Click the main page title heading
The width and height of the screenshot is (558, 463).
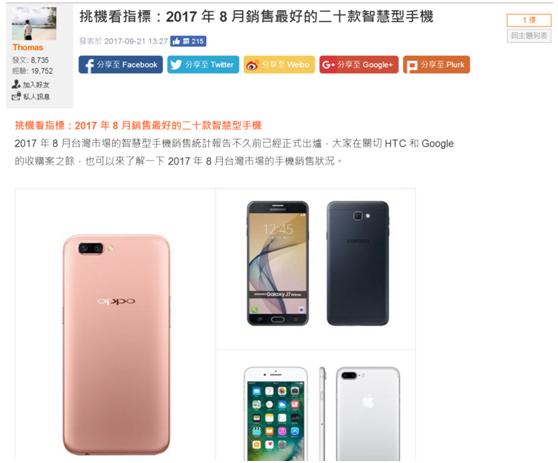coord(256,17)
